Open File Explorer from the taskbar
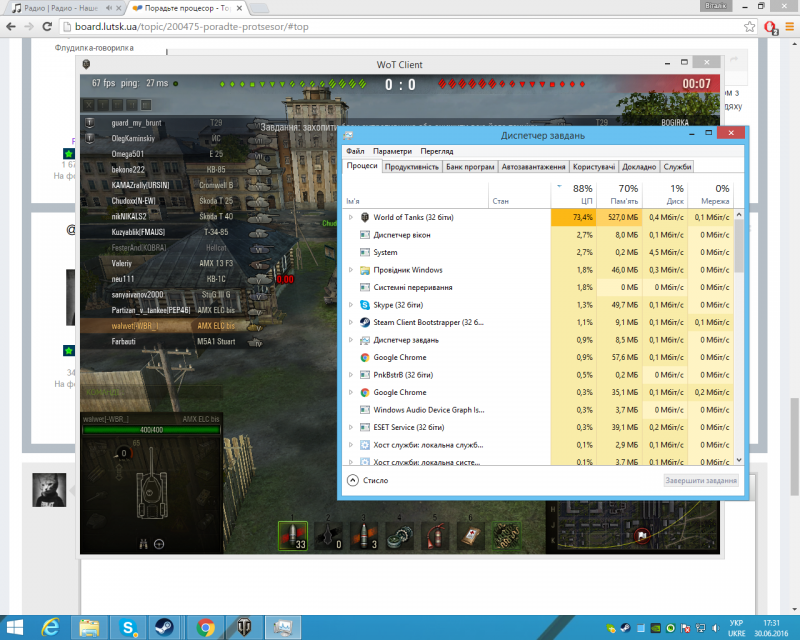Image resolution: width=800 pixels, height=640 pixels. [89, 627]
